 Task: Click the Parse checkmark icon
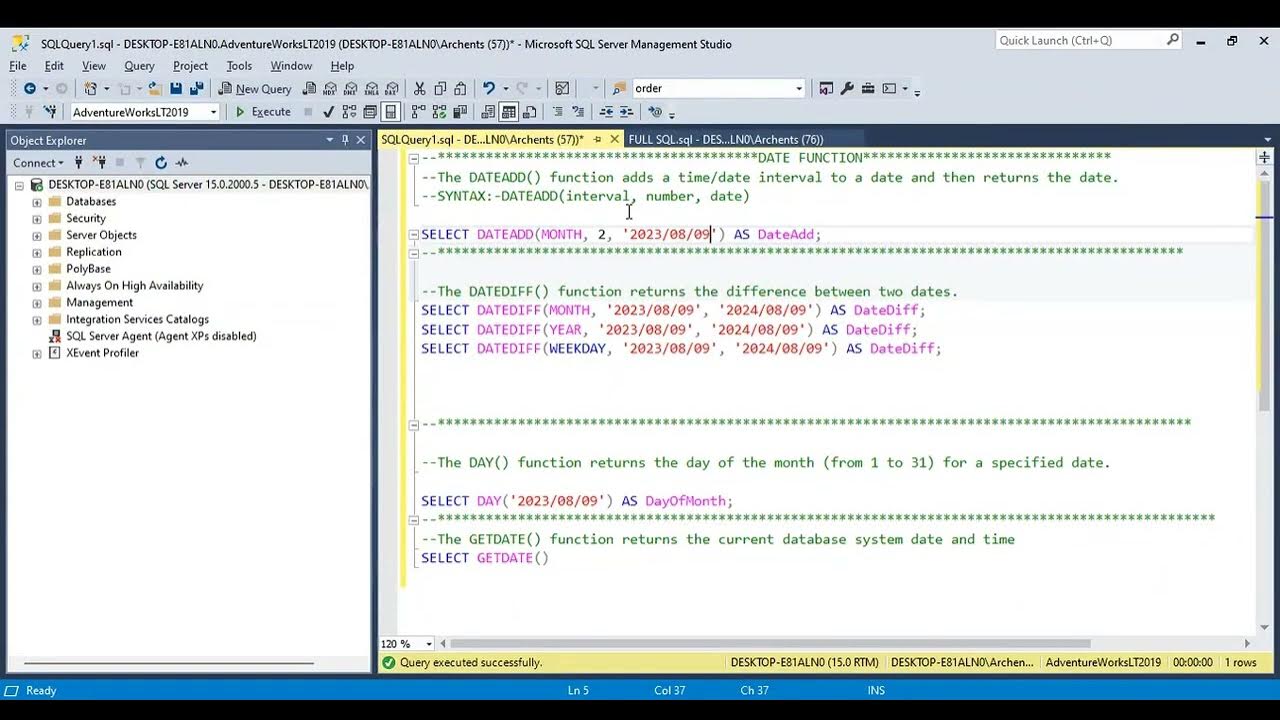click(328, 112)
